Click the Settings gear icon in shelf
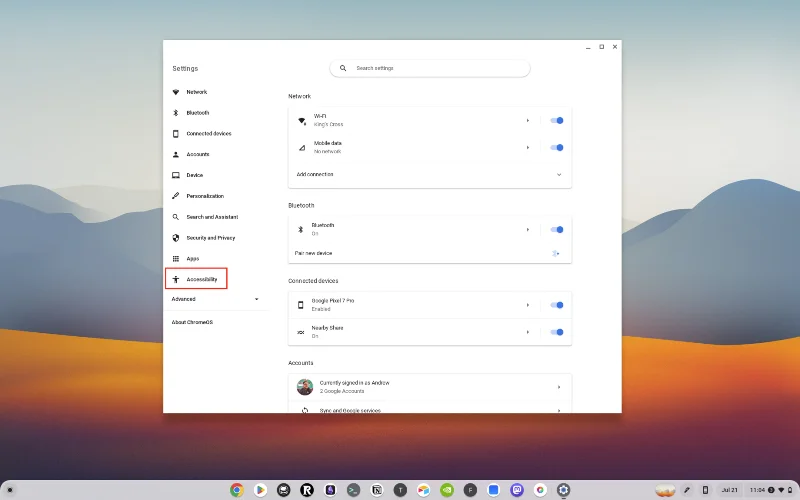Image resolution: width=800 pixels, height=500 pixels. tap(563, 490)
